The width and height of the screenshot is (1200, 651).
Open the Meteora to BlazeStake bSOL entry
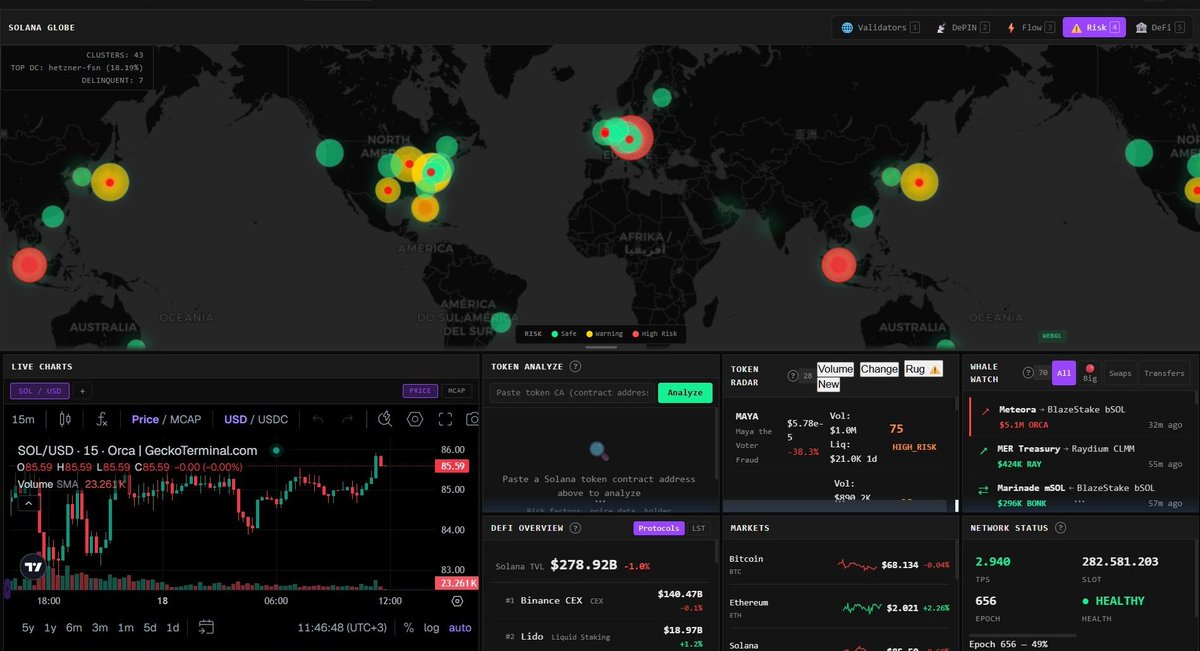pyautogui.click(x=1081, y=417)
